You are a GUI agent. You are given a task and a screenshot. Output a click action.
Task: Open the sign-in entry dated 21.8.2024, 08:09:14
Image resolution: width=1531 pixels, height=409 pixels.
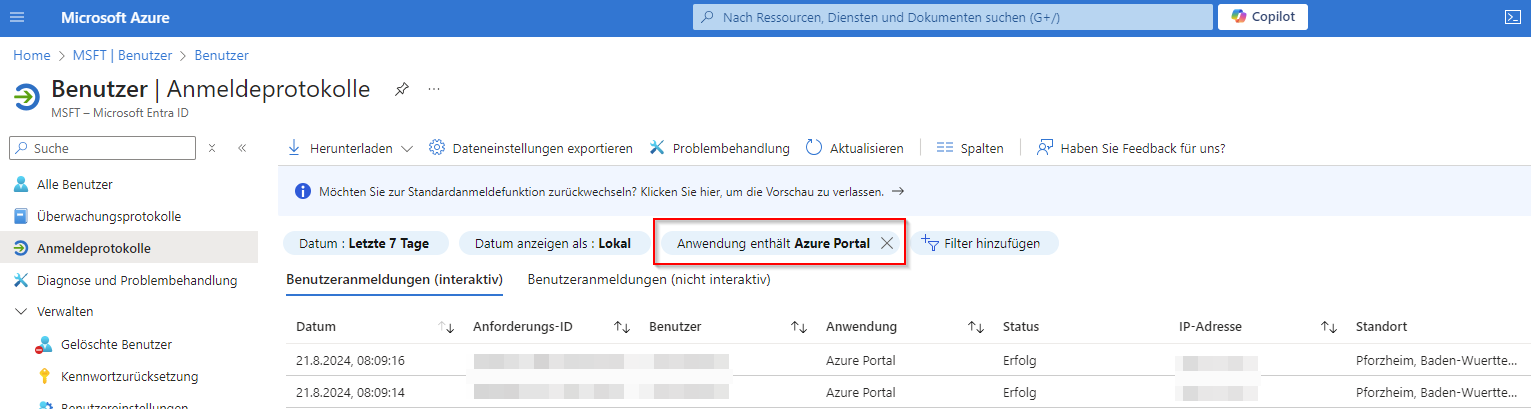pos(908,391)
